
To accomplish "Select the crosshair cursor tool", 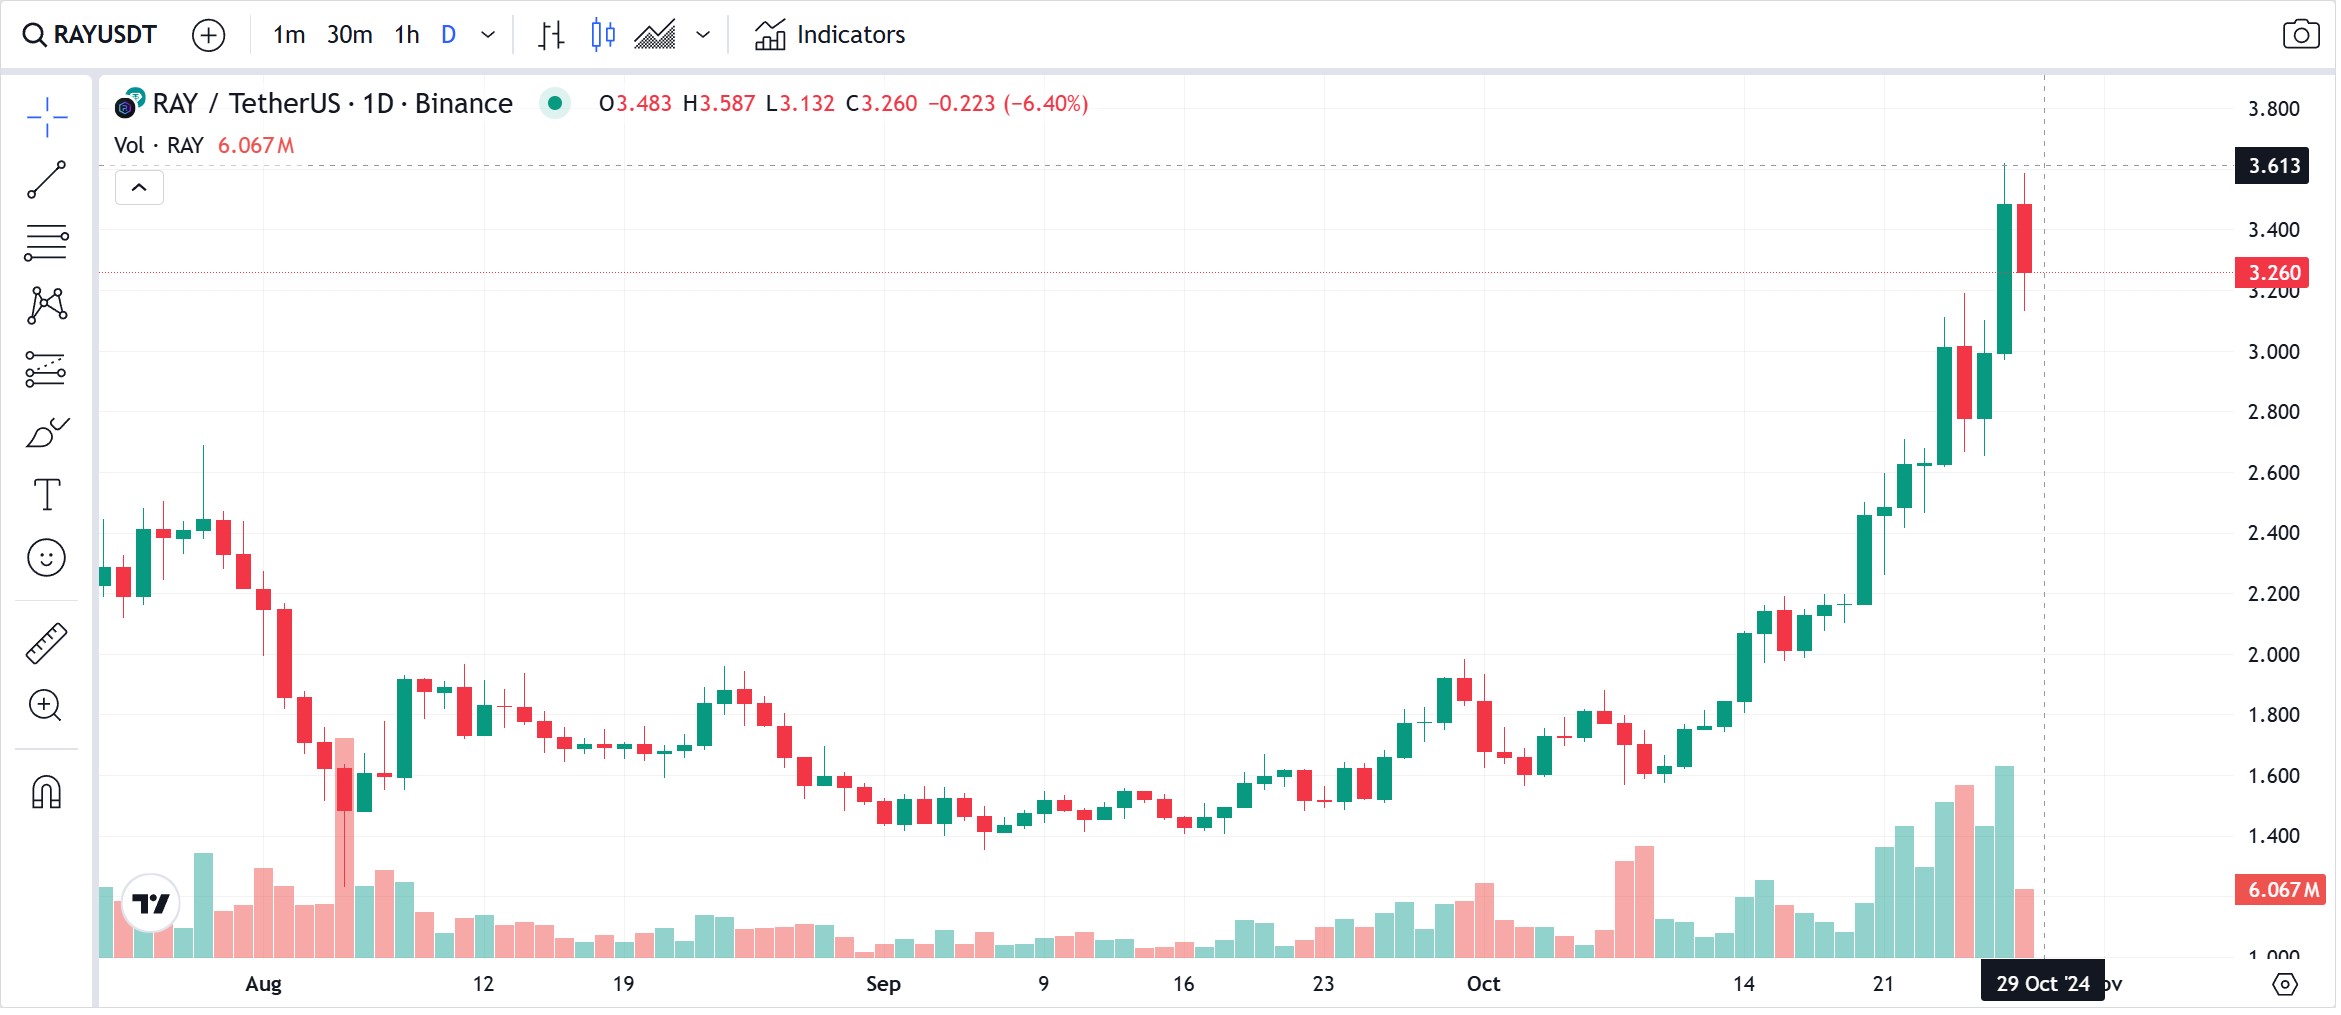I will 46,117.
